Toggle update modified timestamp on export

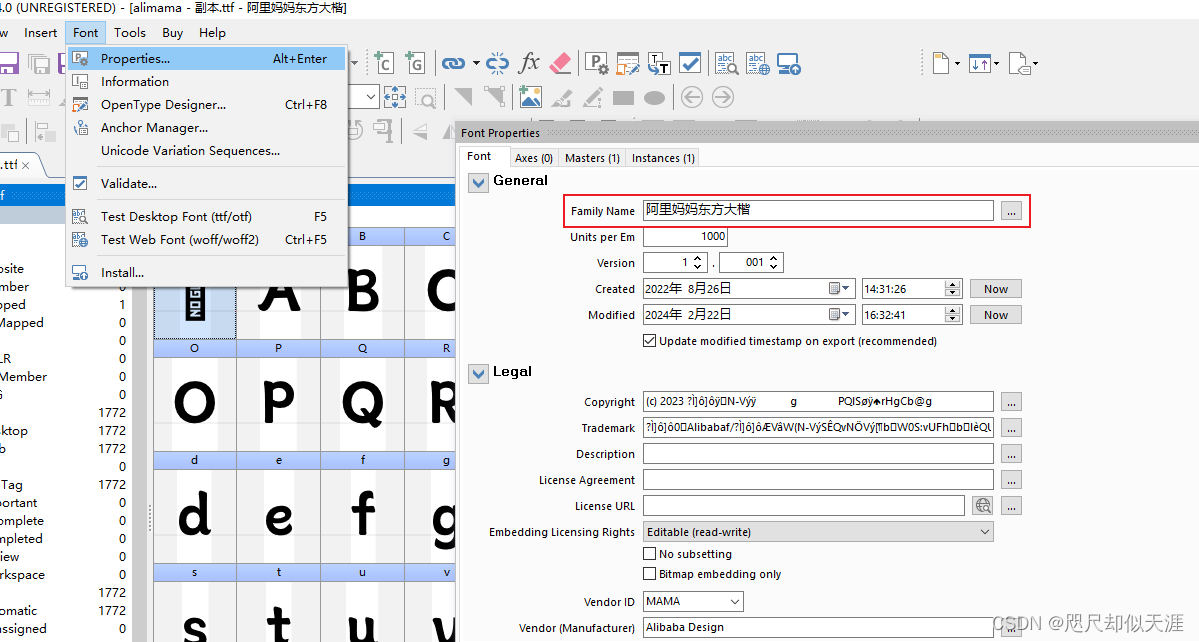point(649,341)
